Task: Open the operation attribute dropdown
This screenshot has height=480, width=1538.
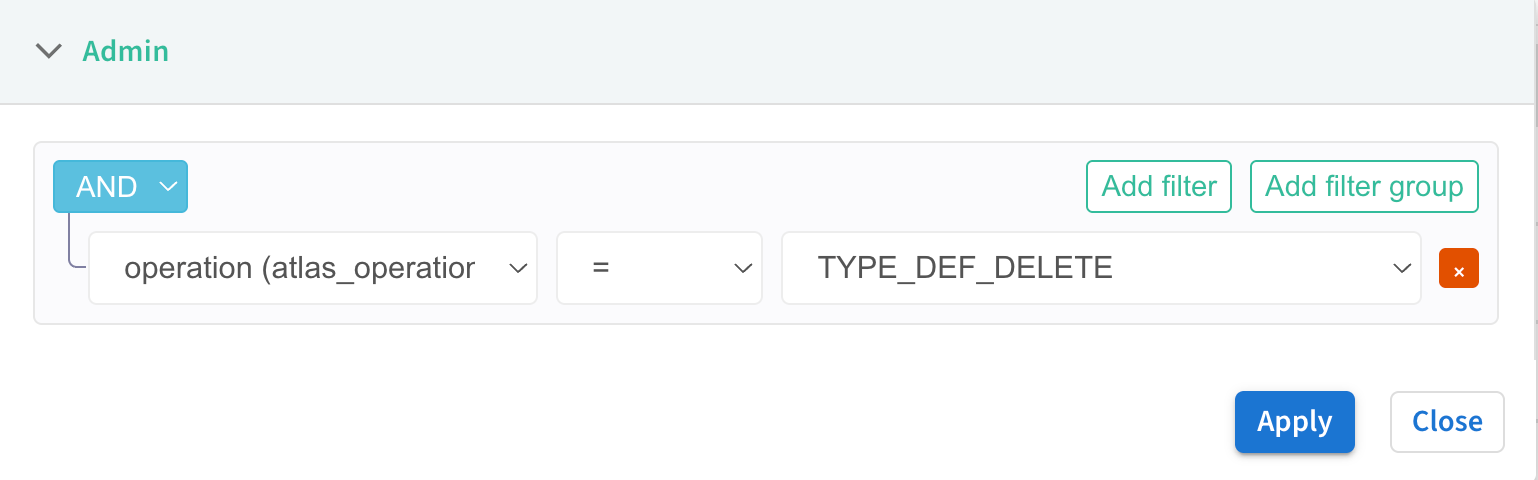Action: tap(312, 268)
